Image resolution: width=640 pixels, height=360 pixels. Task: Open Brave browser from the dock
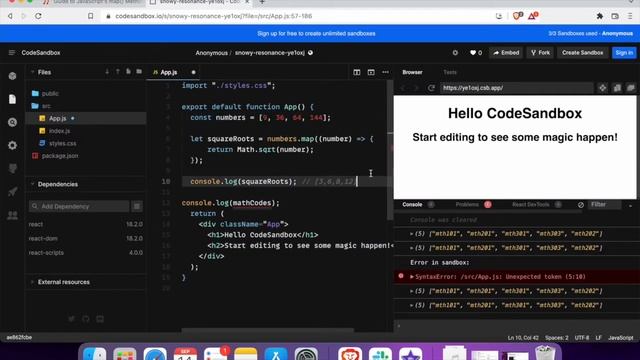click(x=350, y=353)
